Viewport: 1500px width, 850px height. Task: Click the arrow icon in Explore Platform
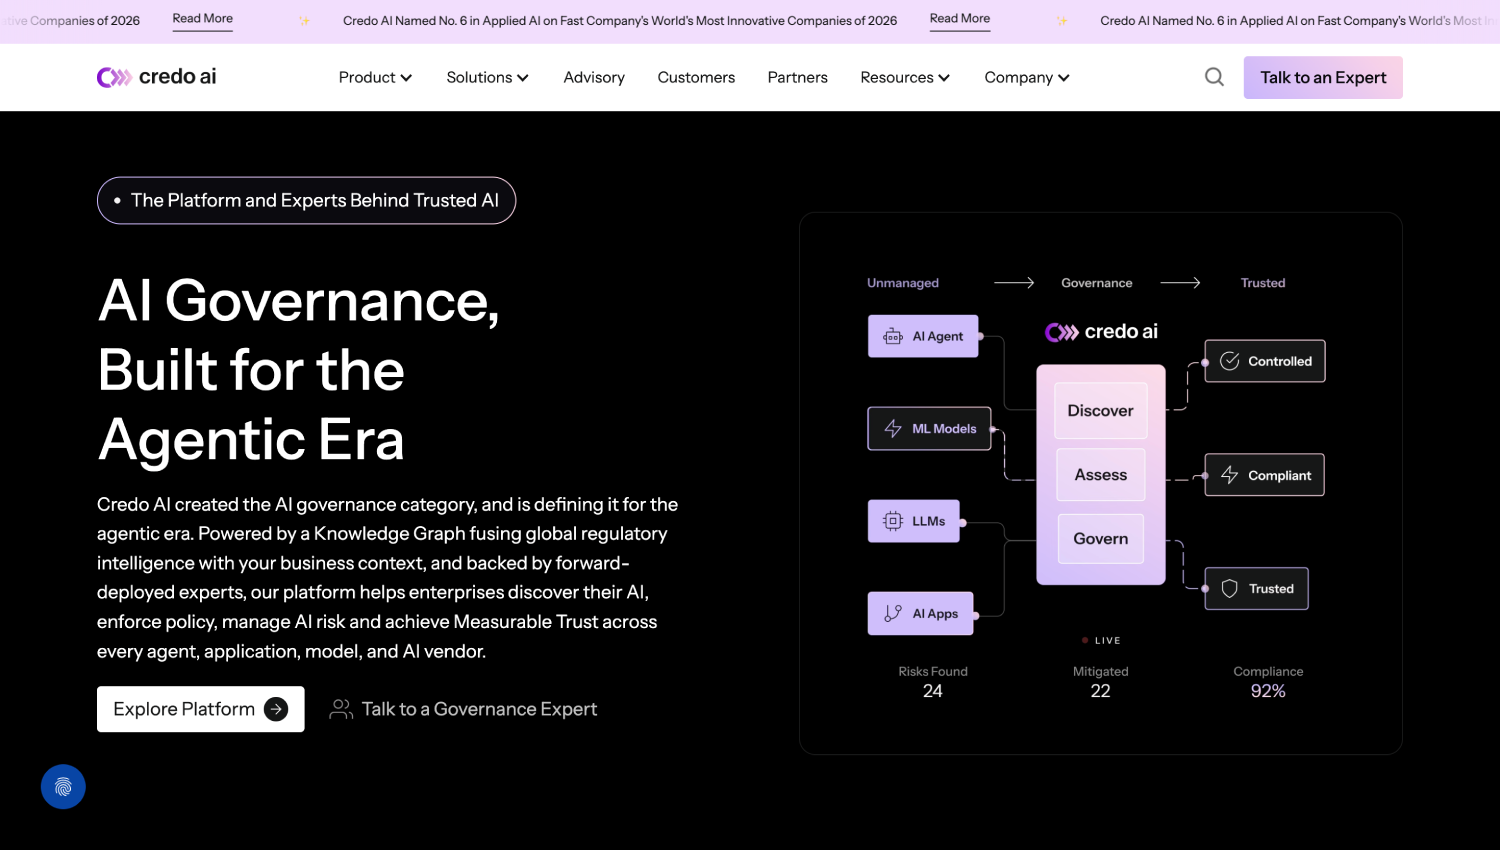coord(276,709)
